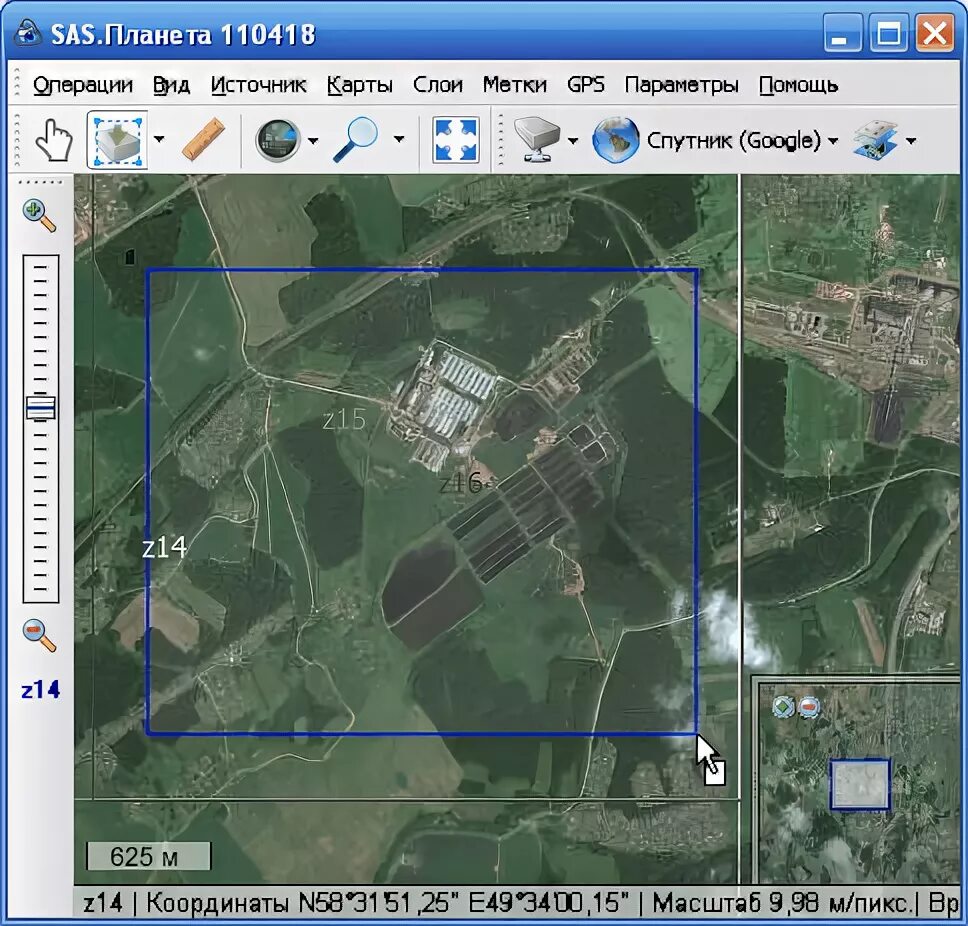Activate the rectangular selection tool
Screen dimensions: 968x926
[x=117, y=140]
